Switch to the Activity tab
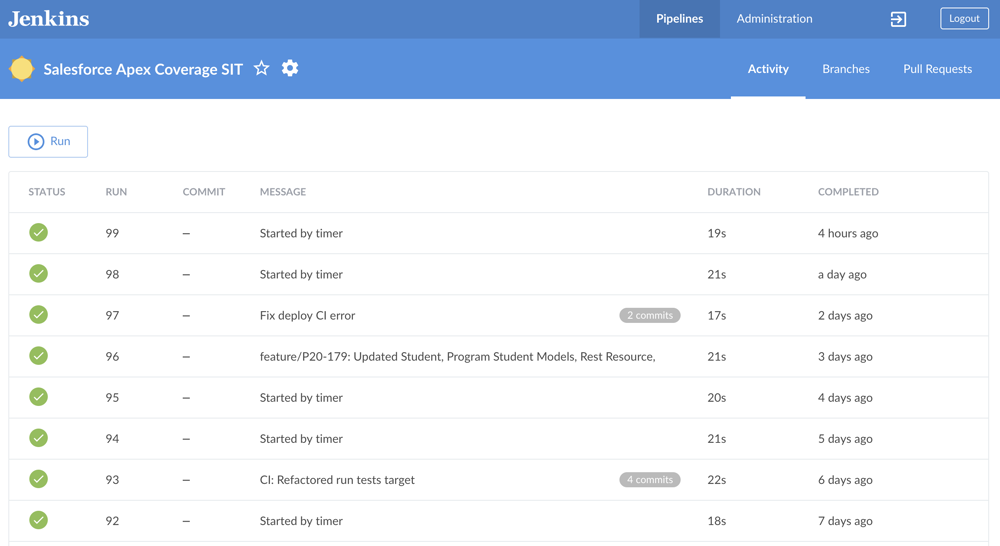The height and width of the screenshot is (546, 1000). pyautogui.click(x=768, y=69)
